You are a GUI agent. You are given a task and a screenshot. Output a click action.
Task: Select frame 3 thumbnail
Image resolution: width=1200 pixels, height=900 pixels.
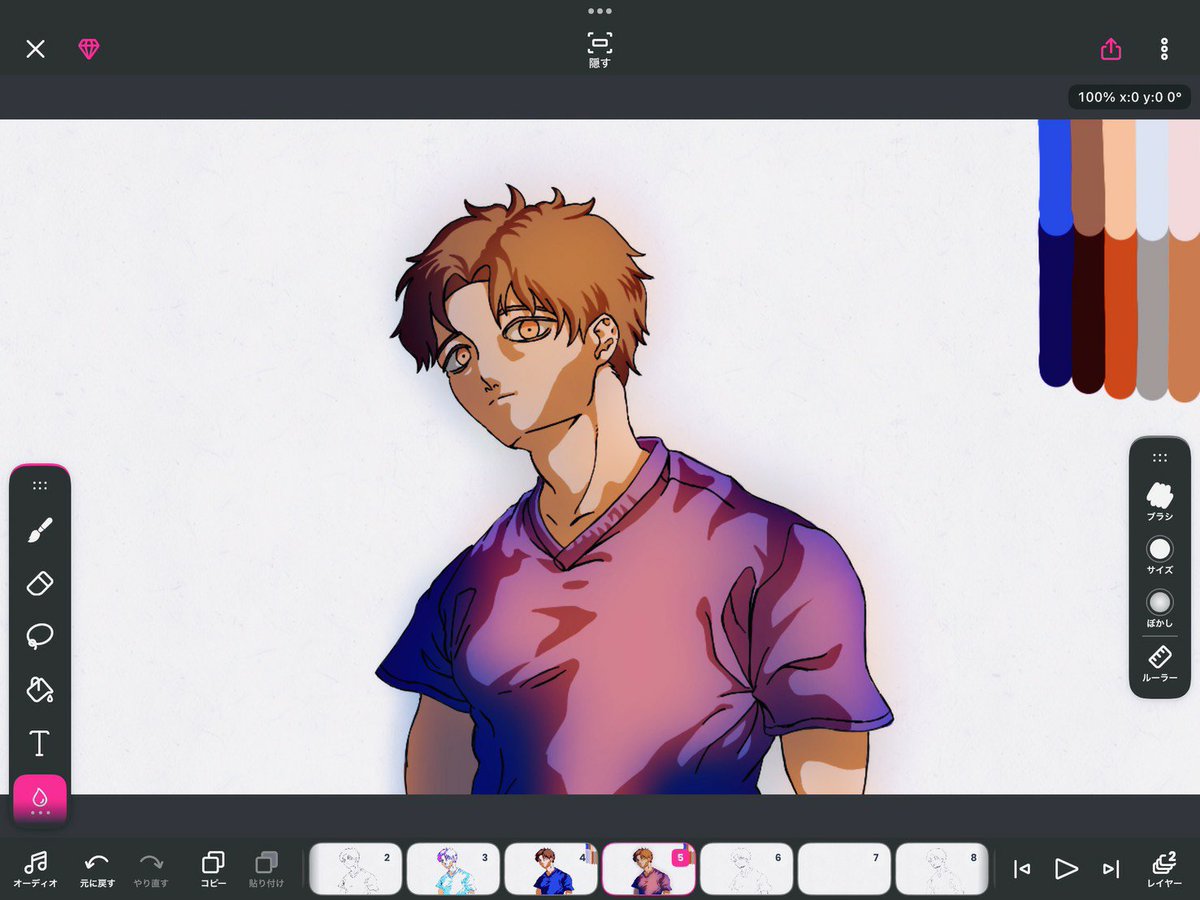pyautogui.click(x=453, y=869)
